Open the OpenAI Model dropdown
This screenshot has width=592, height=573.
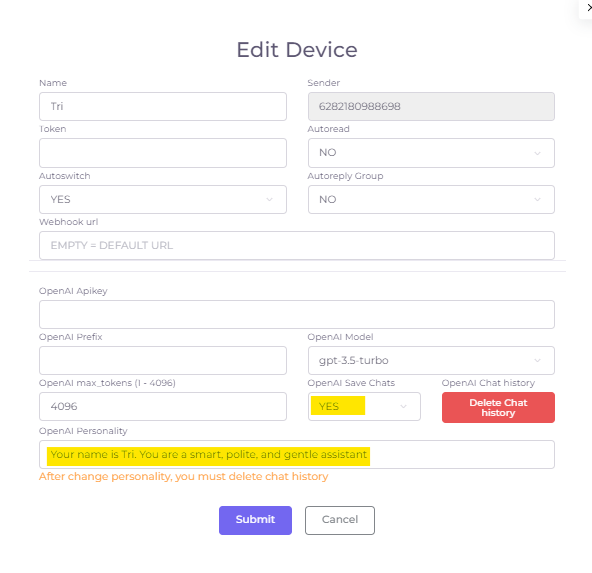[431, 360]
